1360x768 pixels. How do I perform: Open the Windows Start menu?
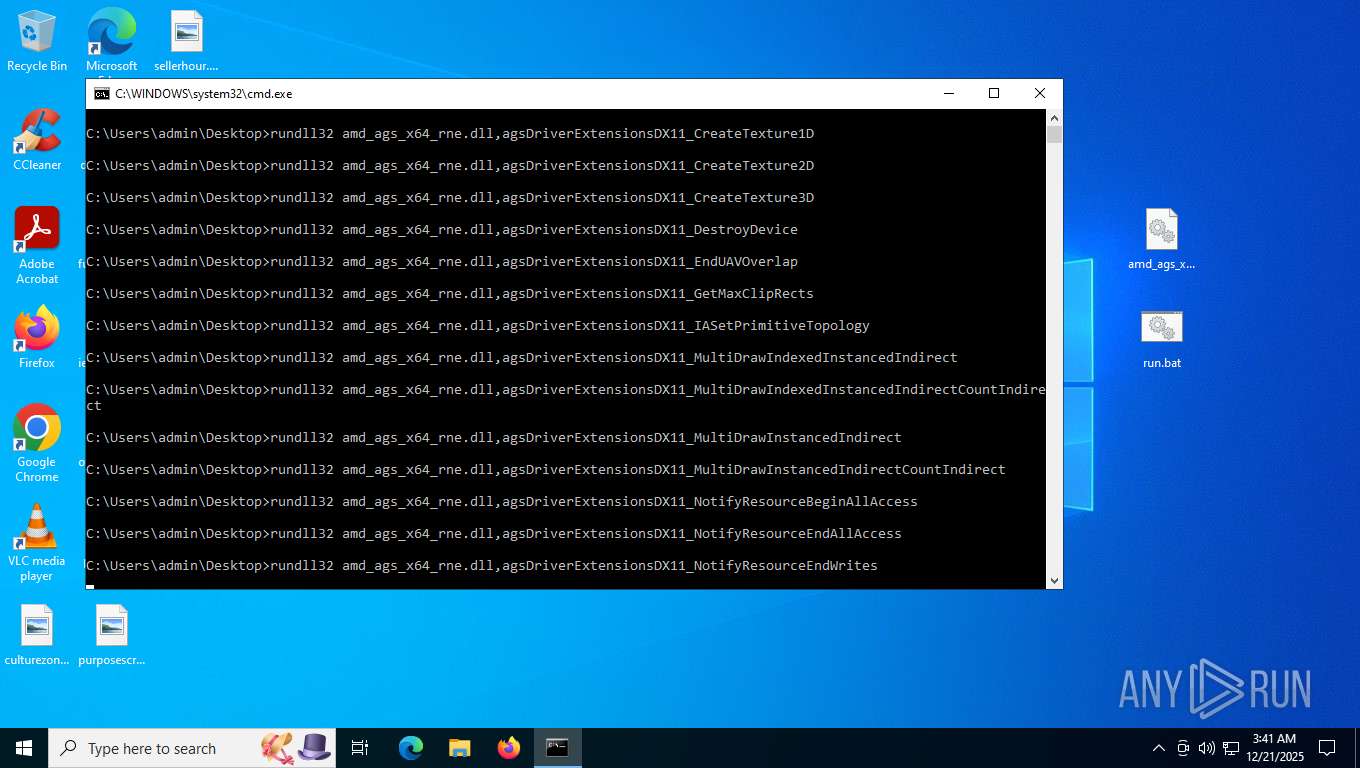pos(24,748)
